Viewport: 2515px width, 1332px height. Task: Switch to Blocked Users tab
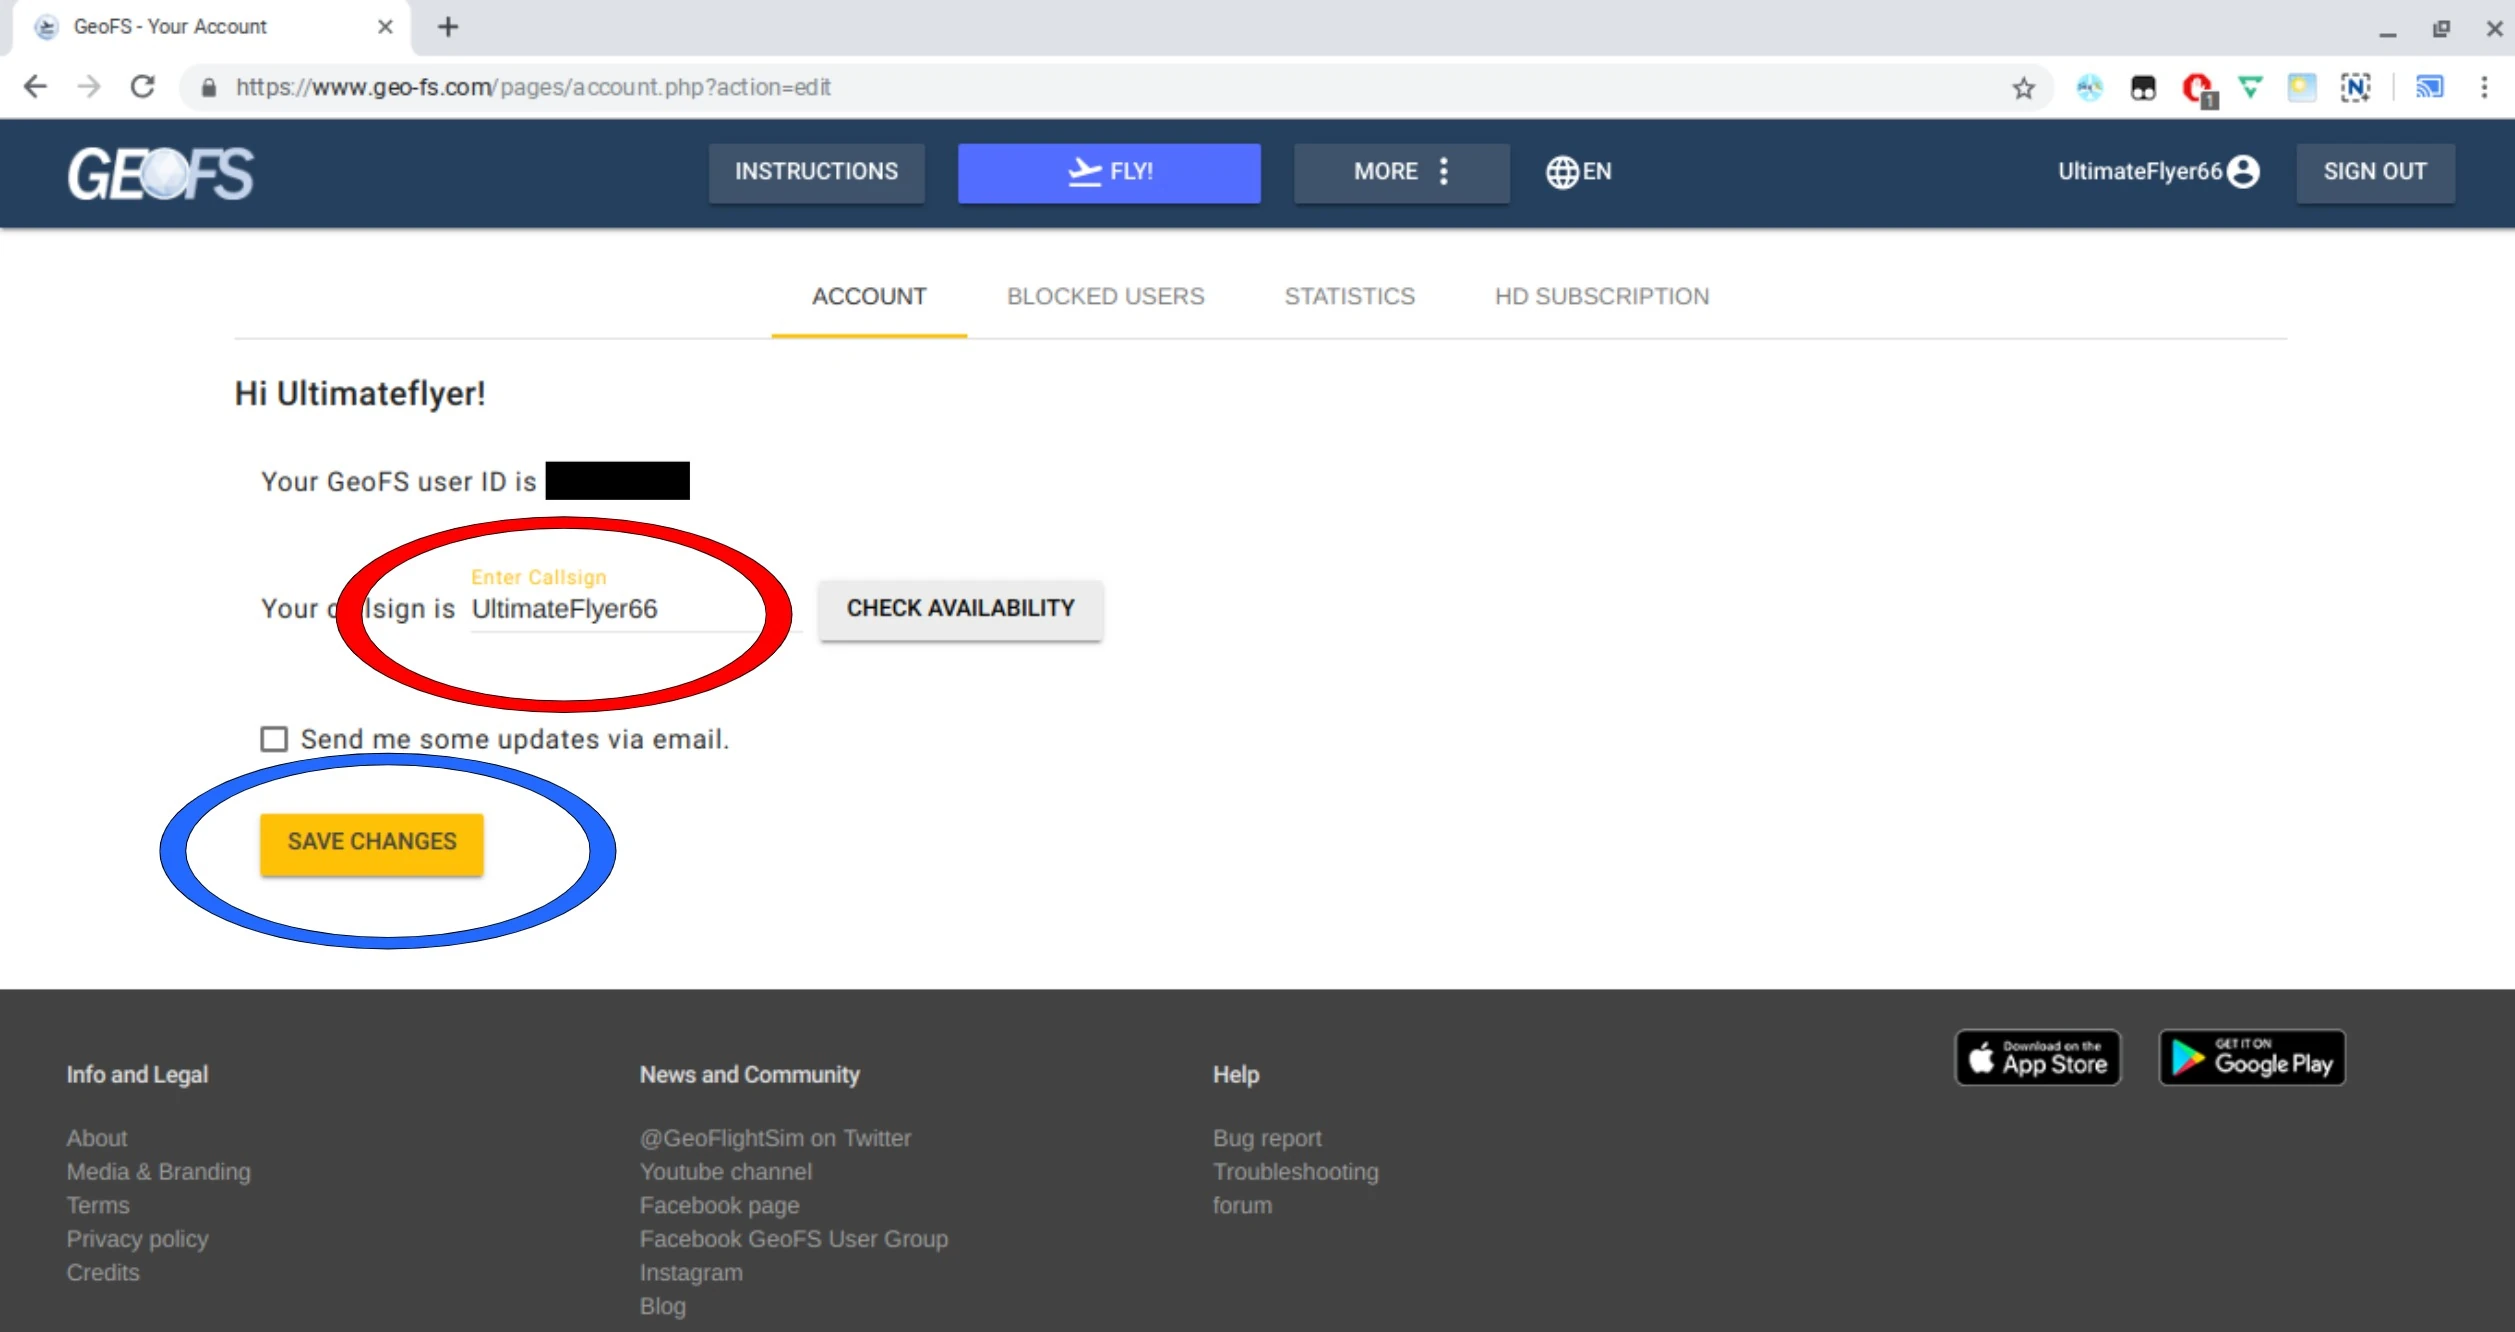click(x=1105, y=297)
